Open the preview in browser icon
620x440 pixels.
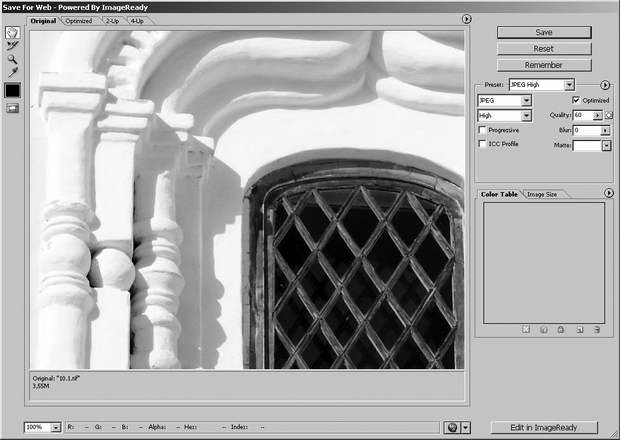coord(453,427)
